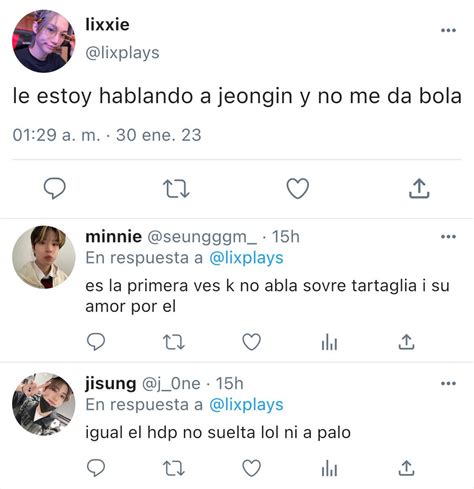The width and height of the screenshot is (474, 489).
Task: Open more options for lixxie's tweet
Action: 448,30
